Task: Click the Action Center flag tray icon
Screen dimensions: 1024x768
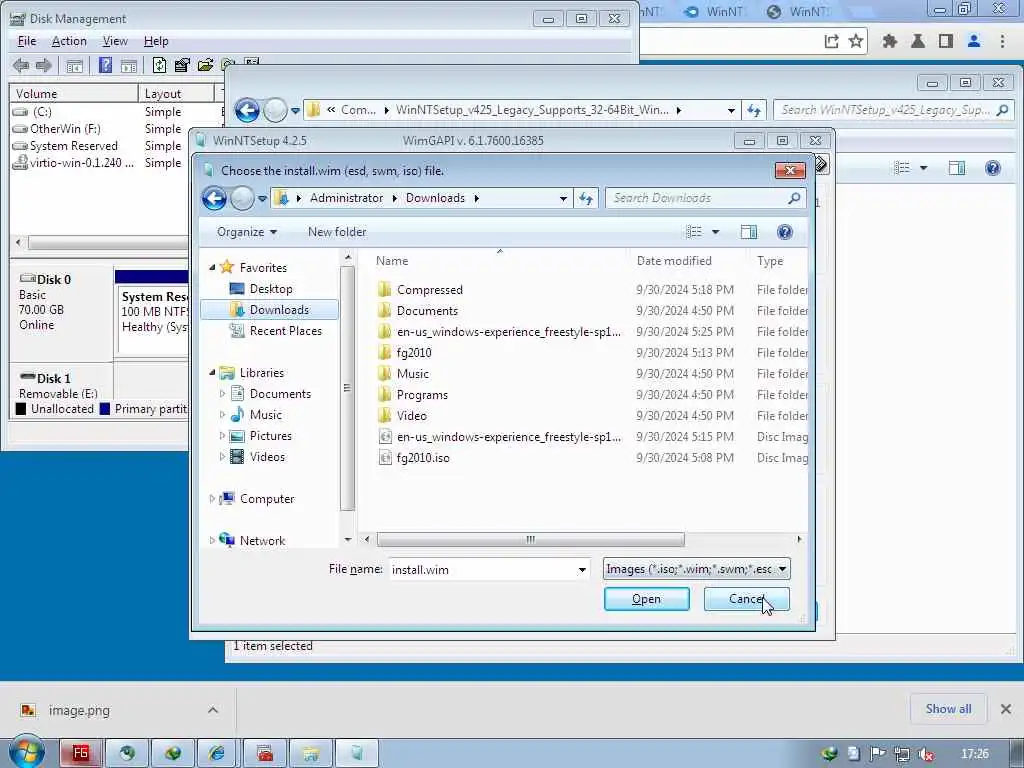Action: pos(877,754)
